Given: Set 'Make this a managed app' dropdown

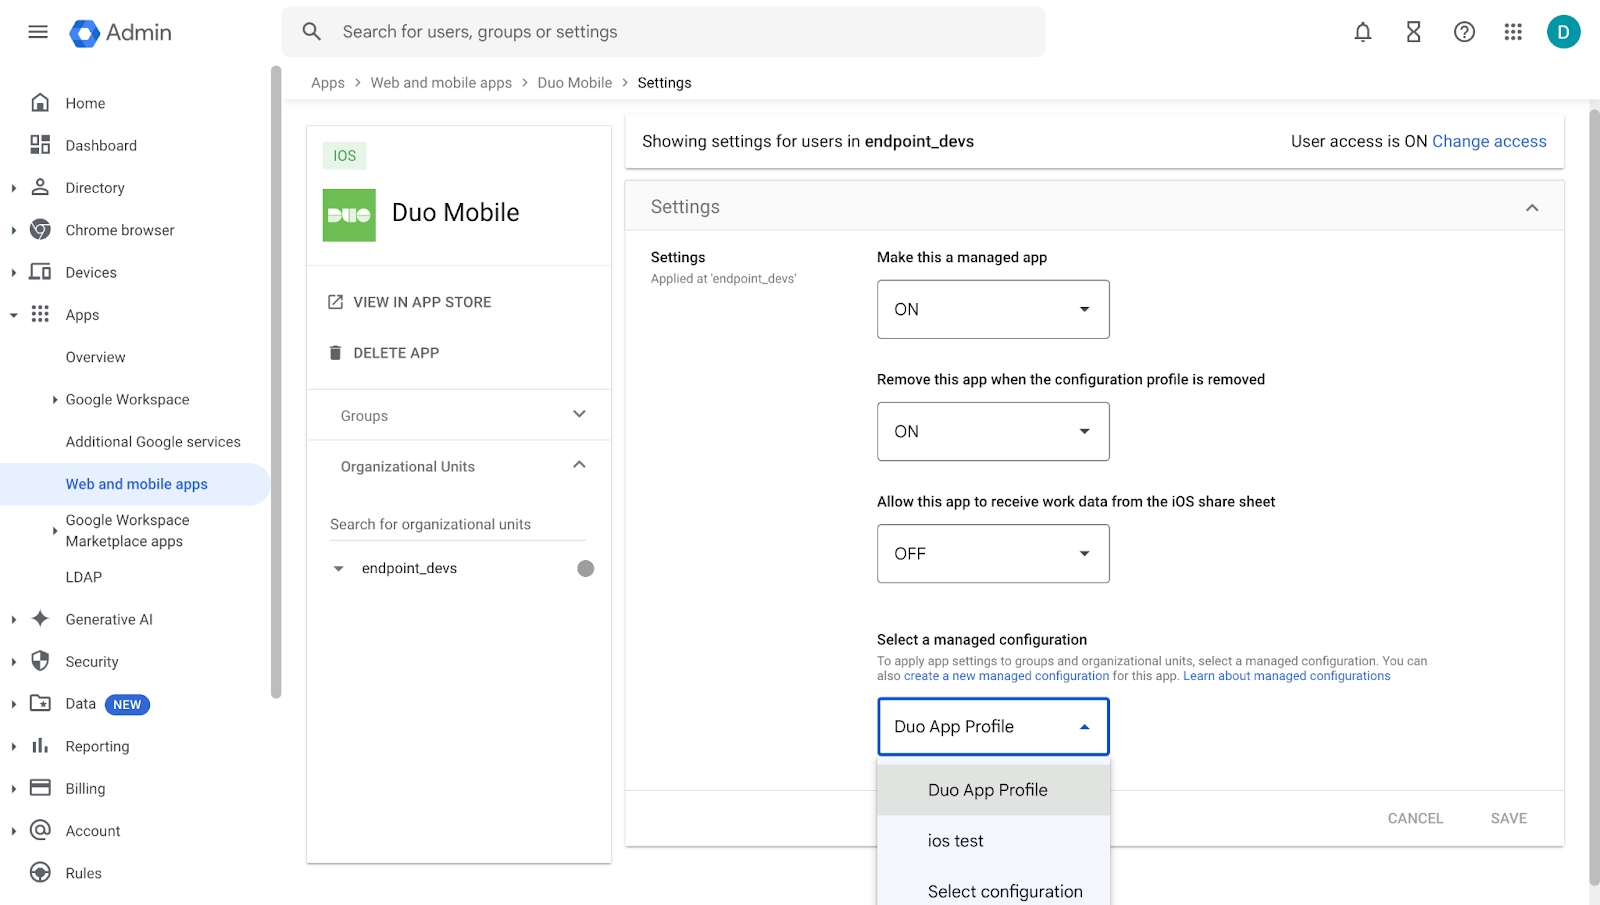Looking at the screenshot, I should pos(992,309).
